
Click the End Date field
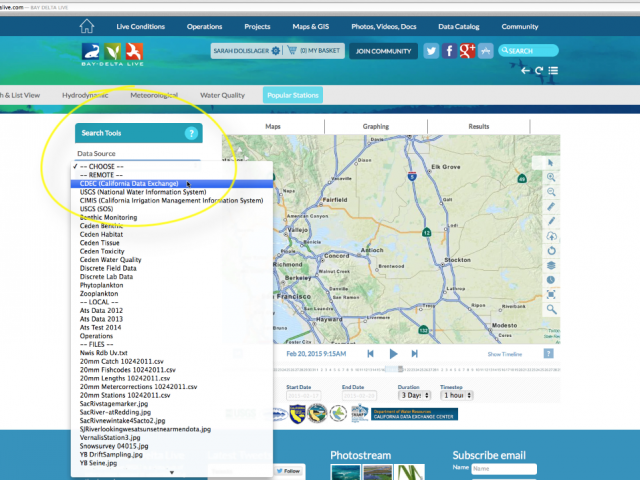coord(359,396)
